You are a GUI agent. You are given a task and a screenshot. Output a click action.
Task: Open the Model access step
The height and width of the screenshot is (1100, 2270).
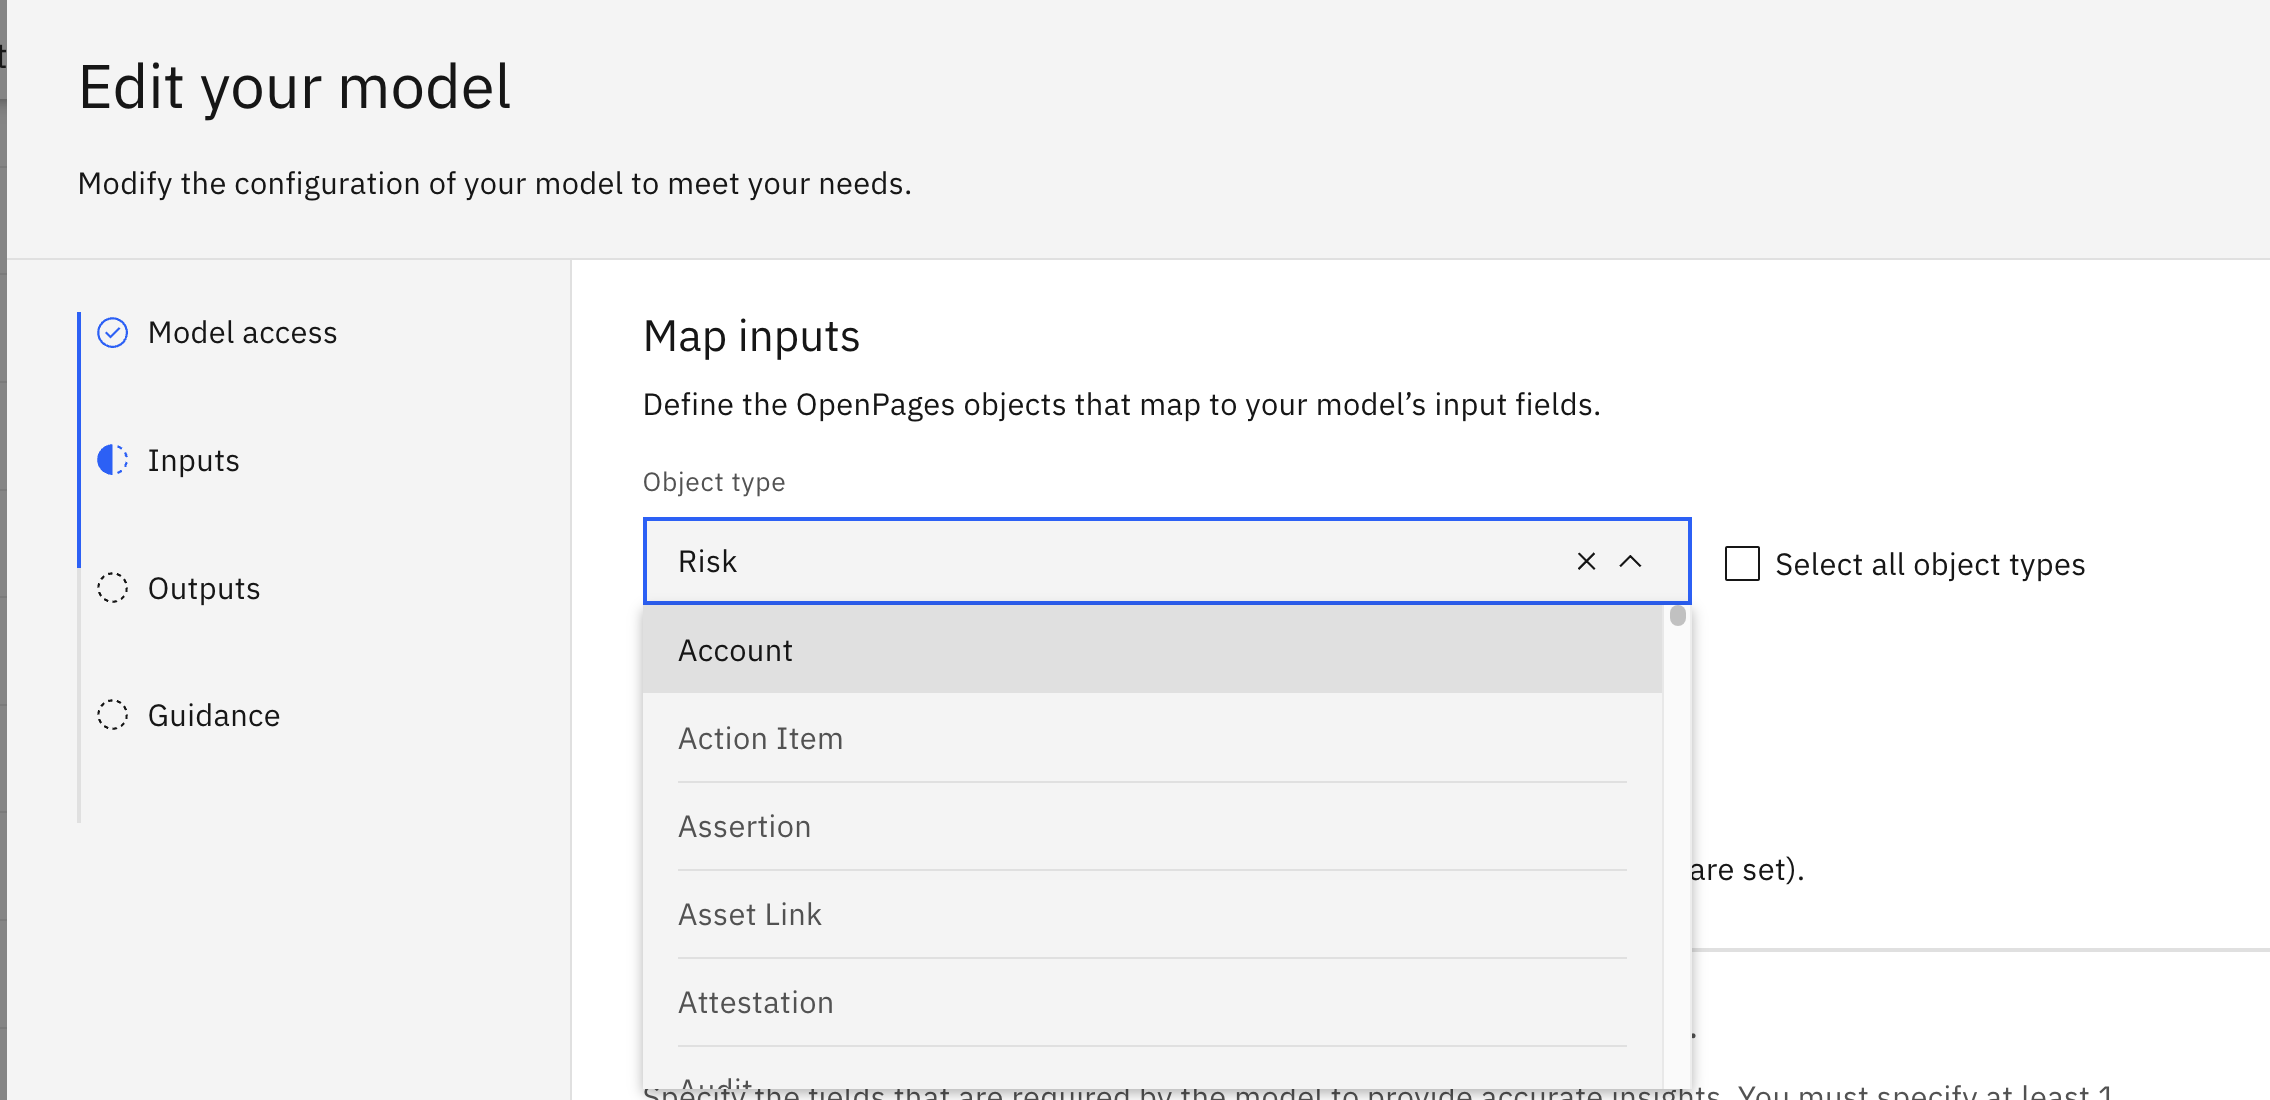[242, 333]
